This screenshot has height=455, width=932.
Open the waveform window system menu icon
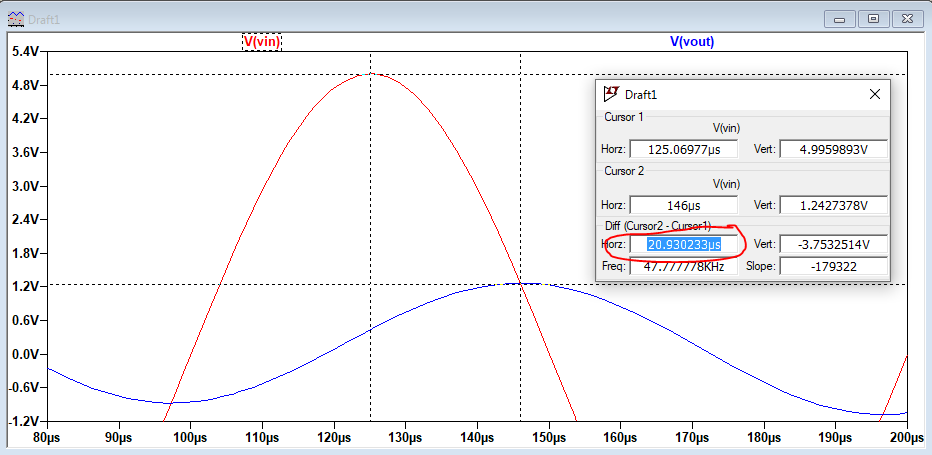[16, 18]
